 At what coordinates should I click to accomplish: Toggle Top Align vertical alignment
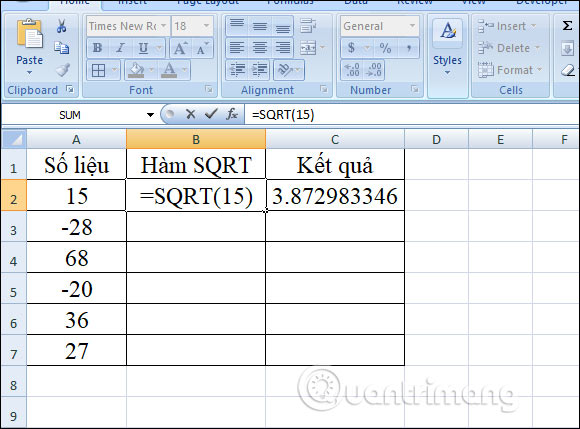point(237,25)
